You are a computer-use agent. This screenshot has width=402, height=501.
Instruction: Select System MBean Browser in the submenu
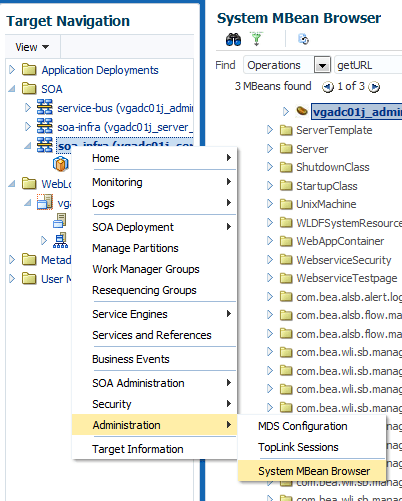coord(312,471)
